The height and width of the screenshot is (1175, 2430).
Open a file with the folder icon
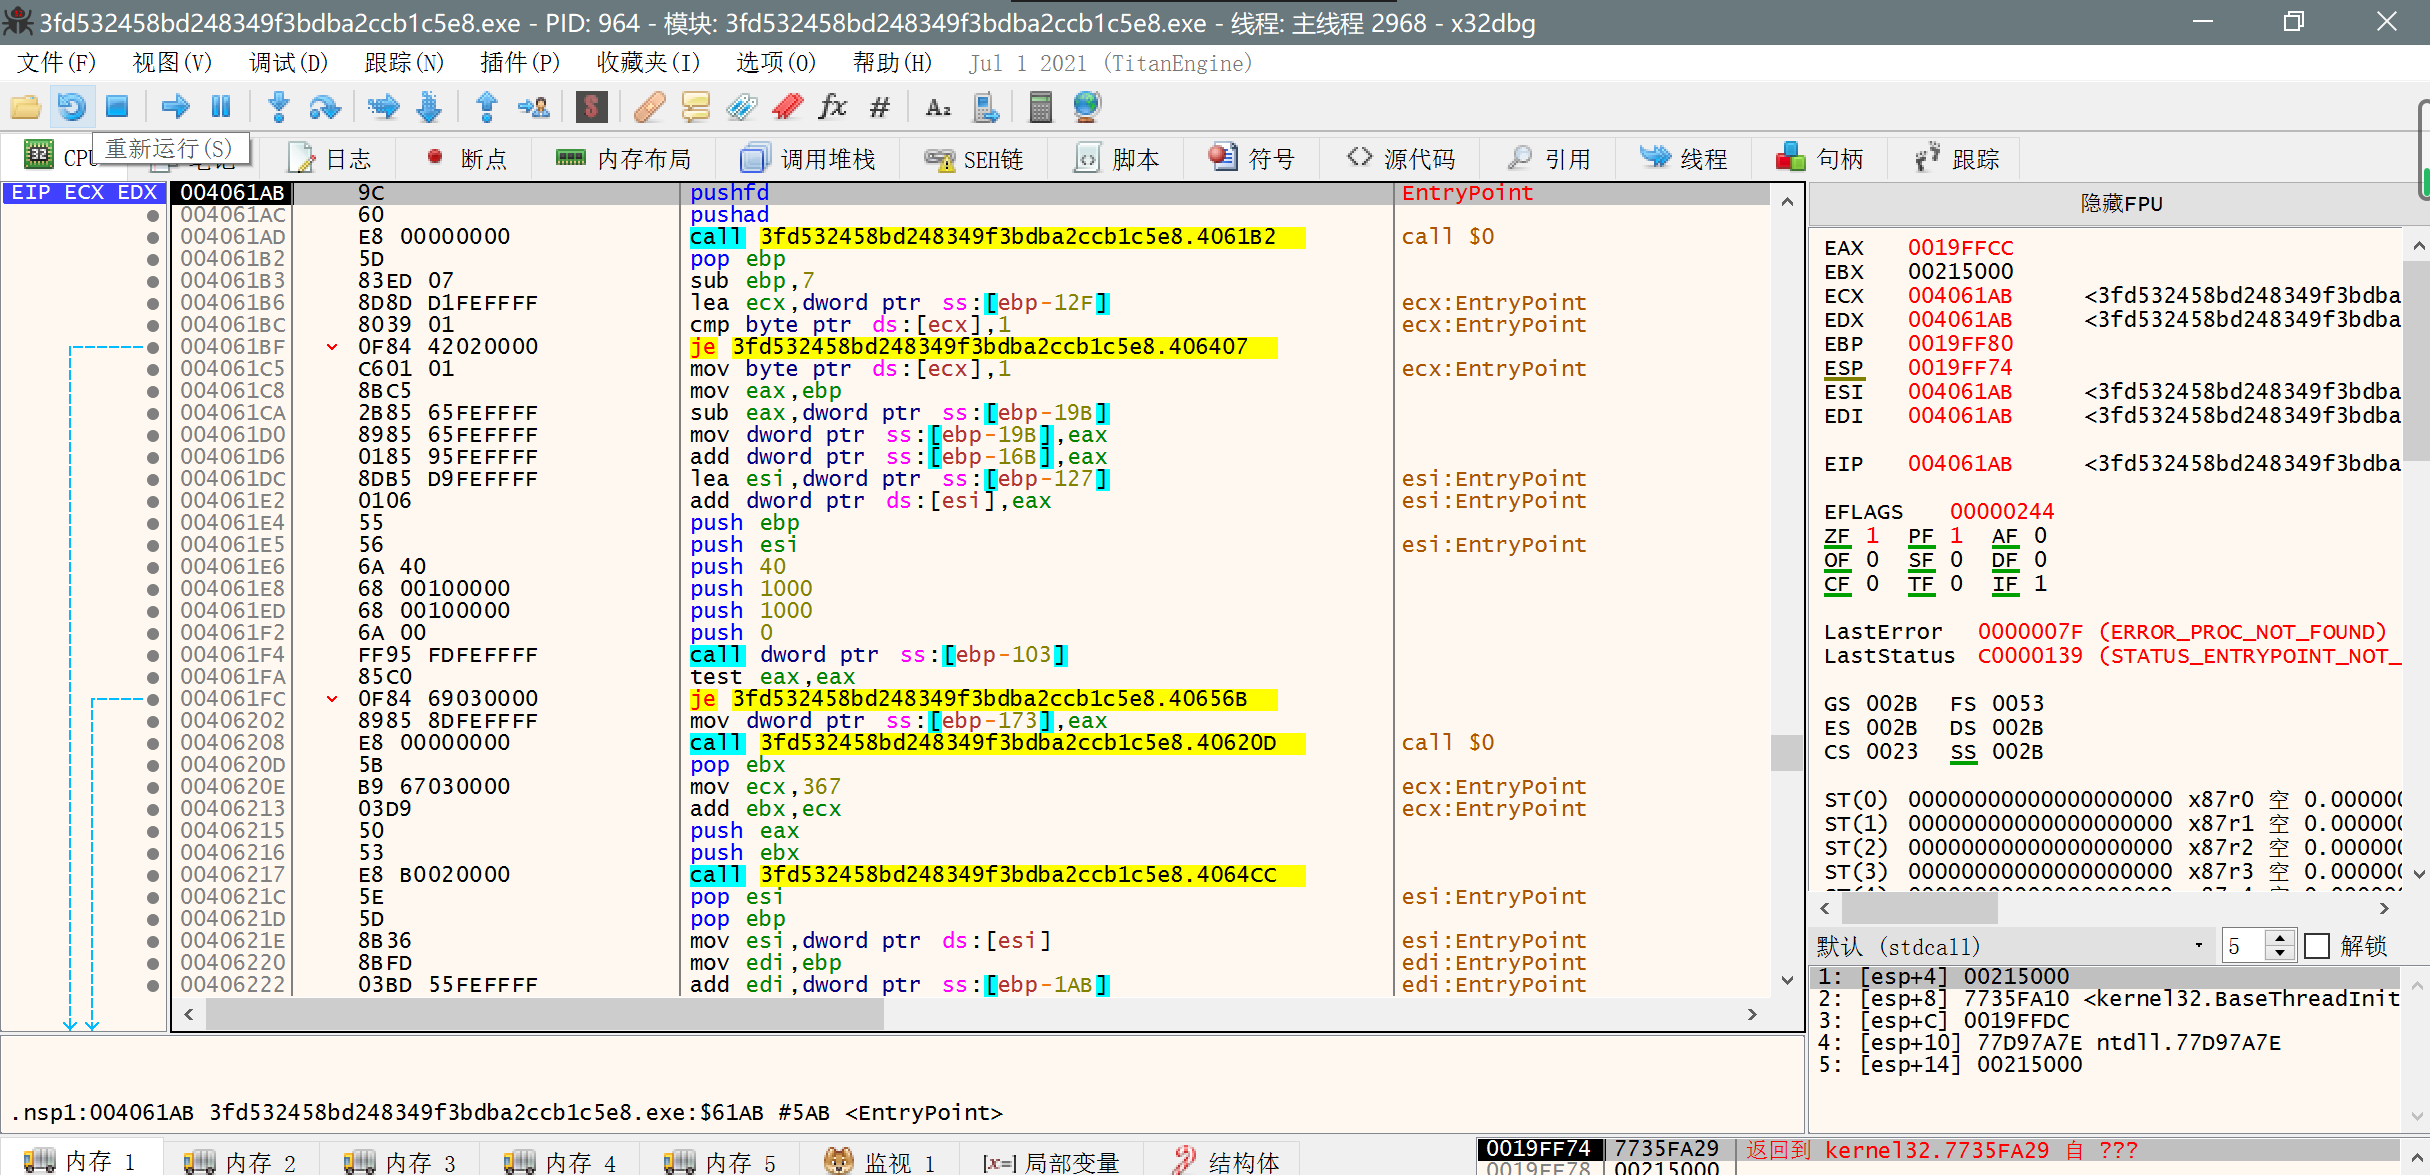pyautogui.click(x=26, y=107)
